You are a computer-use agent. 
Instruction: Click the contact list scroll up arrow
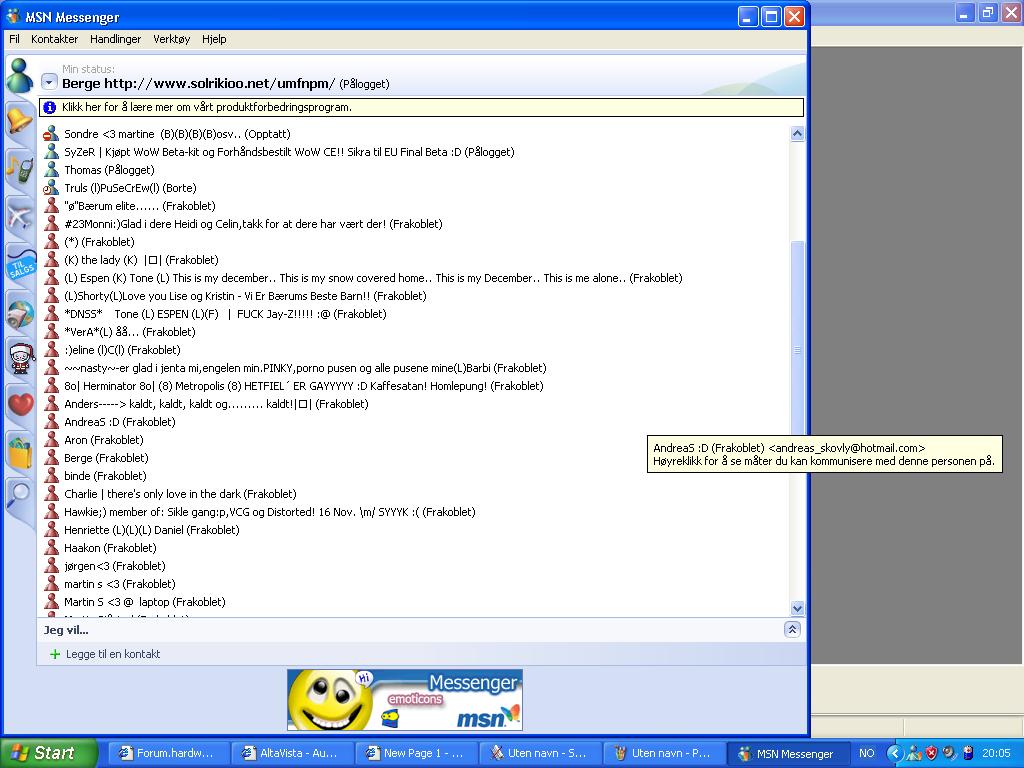coord(797,134)
